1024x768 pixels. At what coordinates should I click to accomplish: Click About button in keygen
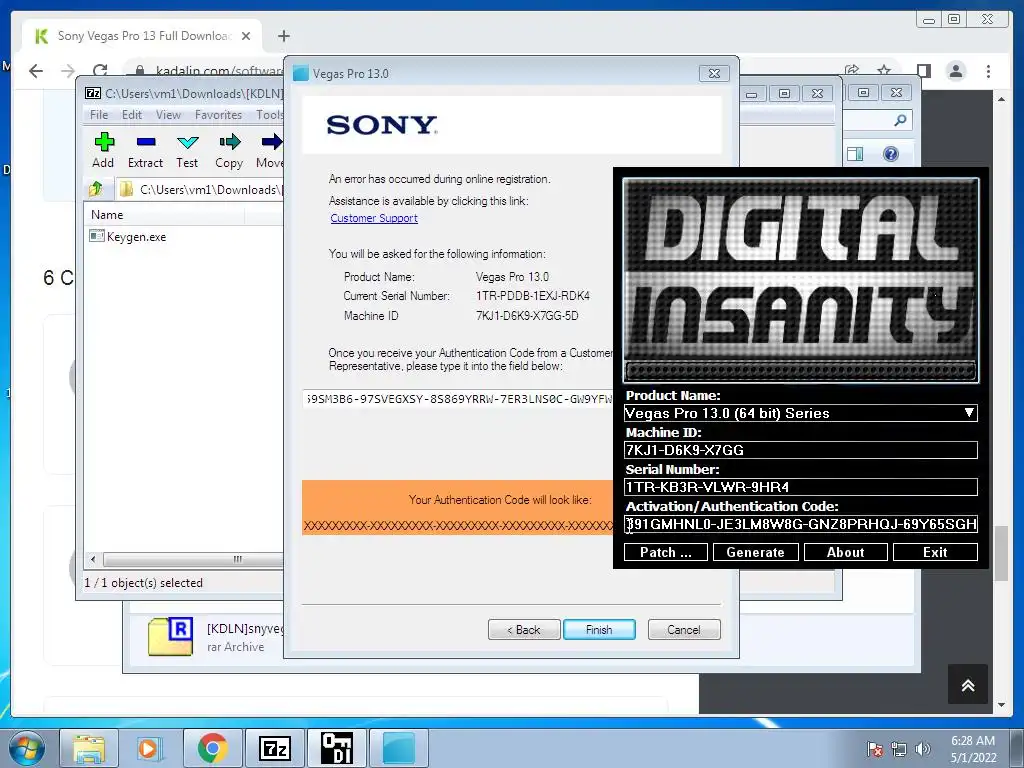[x=846, y=552]
